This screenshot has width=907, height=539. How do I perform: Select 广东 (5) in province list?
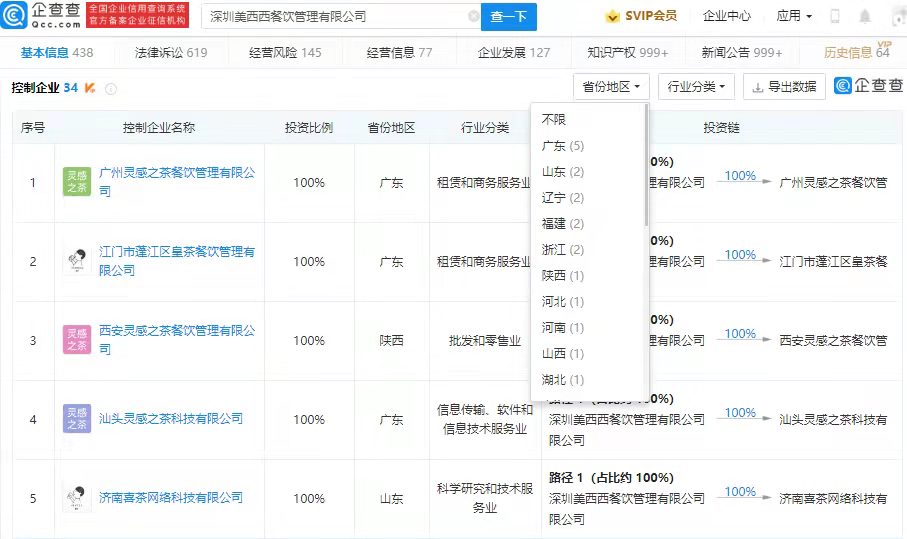coord(587,146)
